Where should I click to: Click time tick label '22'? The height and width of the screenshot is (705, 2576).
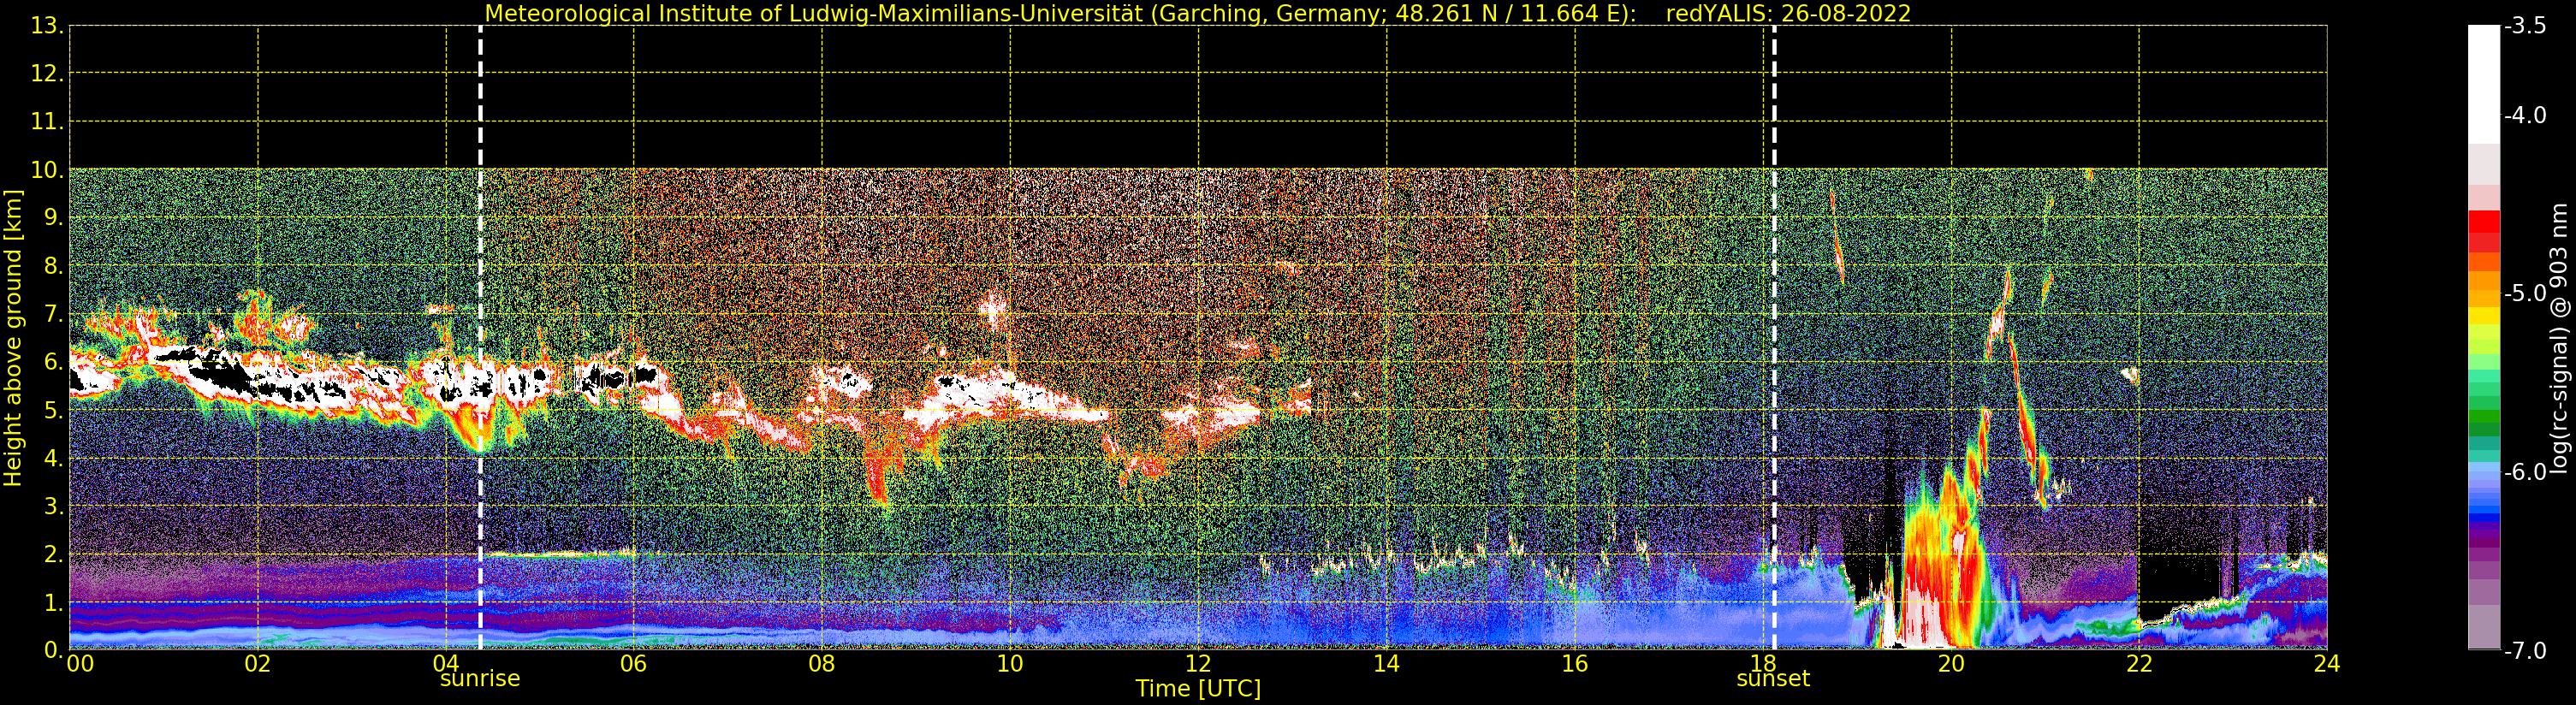[x=2139, y=664]
